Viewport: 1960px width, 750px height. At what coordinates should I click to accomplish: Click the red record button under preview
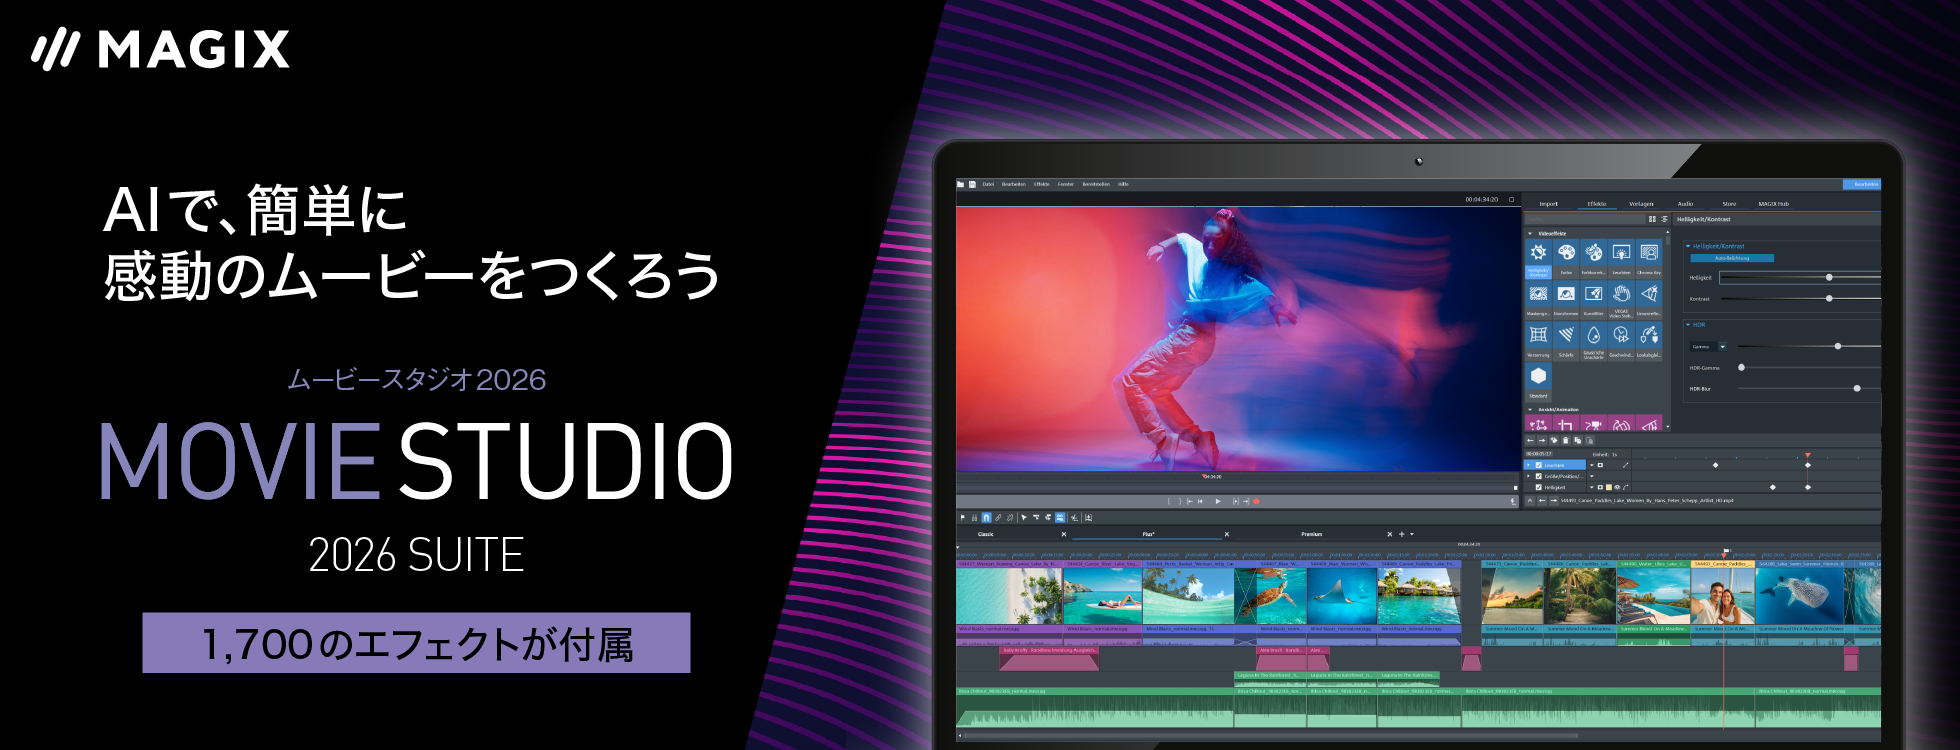[1257, 501]
